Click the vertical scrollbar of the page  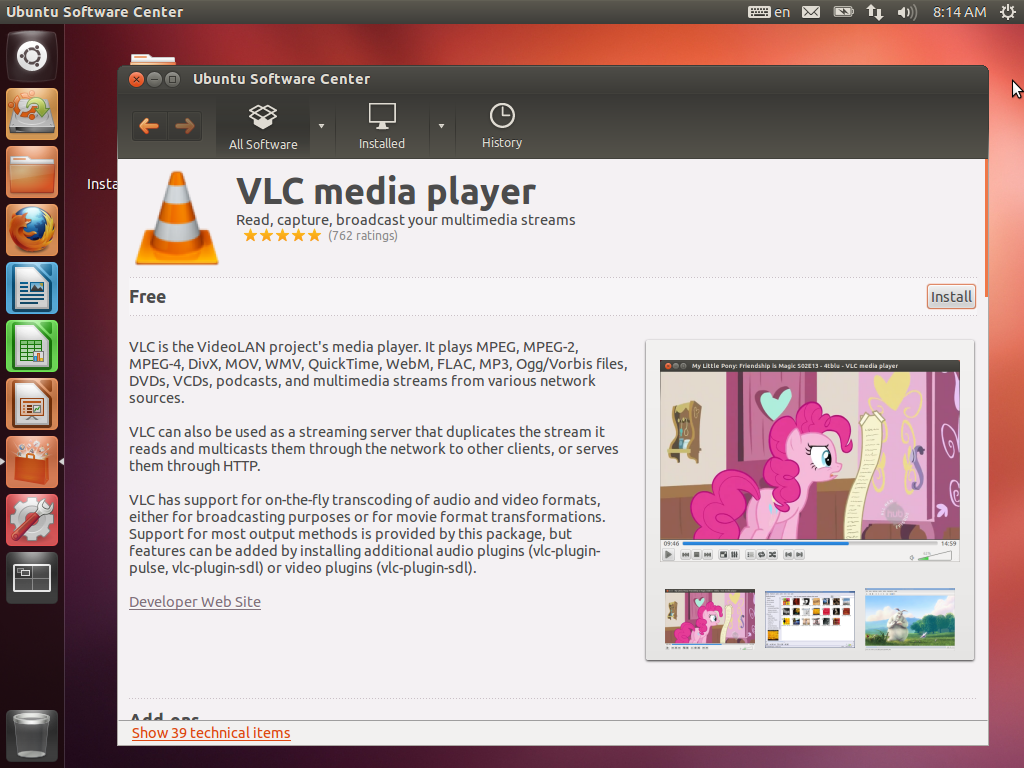[985, 229]
